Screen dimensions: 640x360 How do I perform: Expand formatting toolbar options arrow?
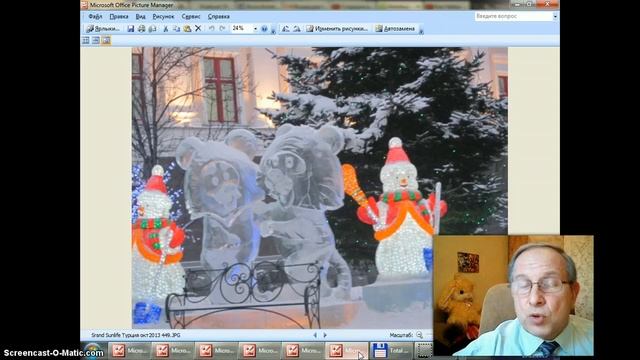pos(421,30)
